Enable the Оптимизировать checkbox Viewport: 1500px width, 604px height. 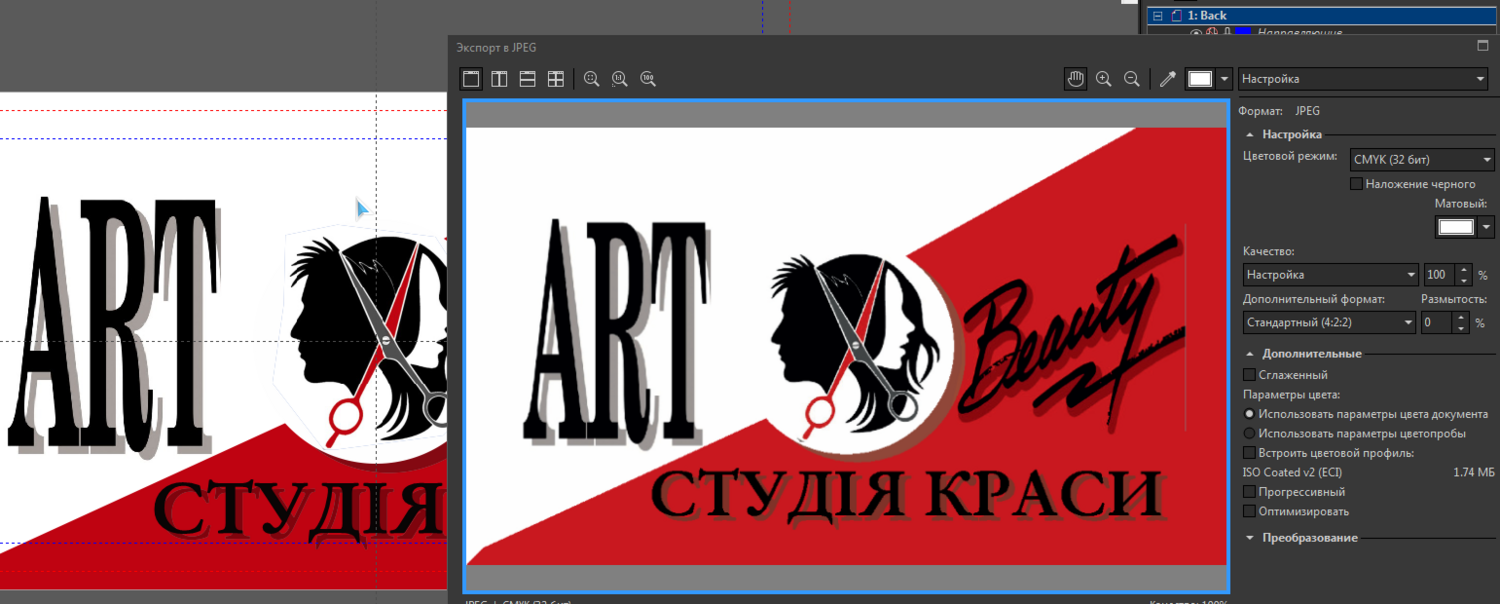pyautogui.click(x=1249, y=511)
